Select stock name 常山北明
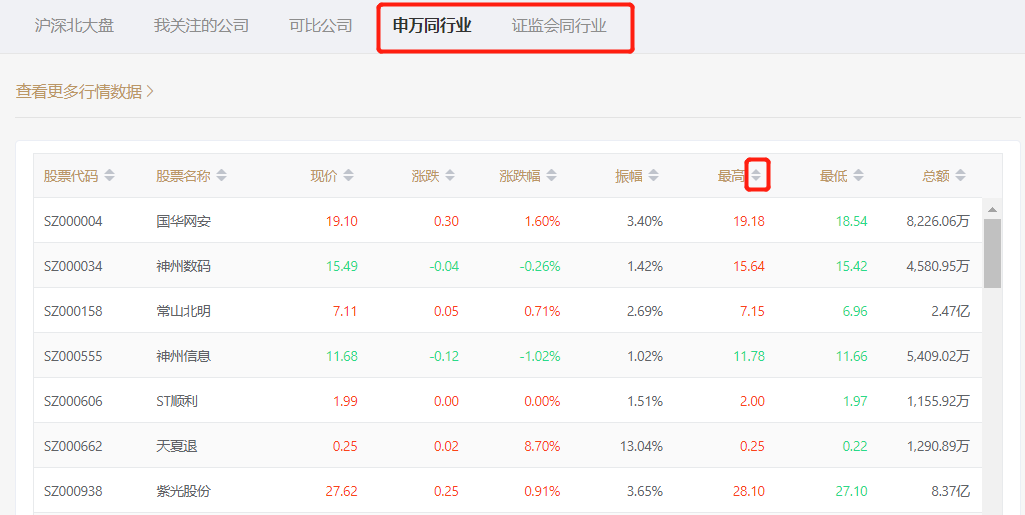 [x=183, y=311]
